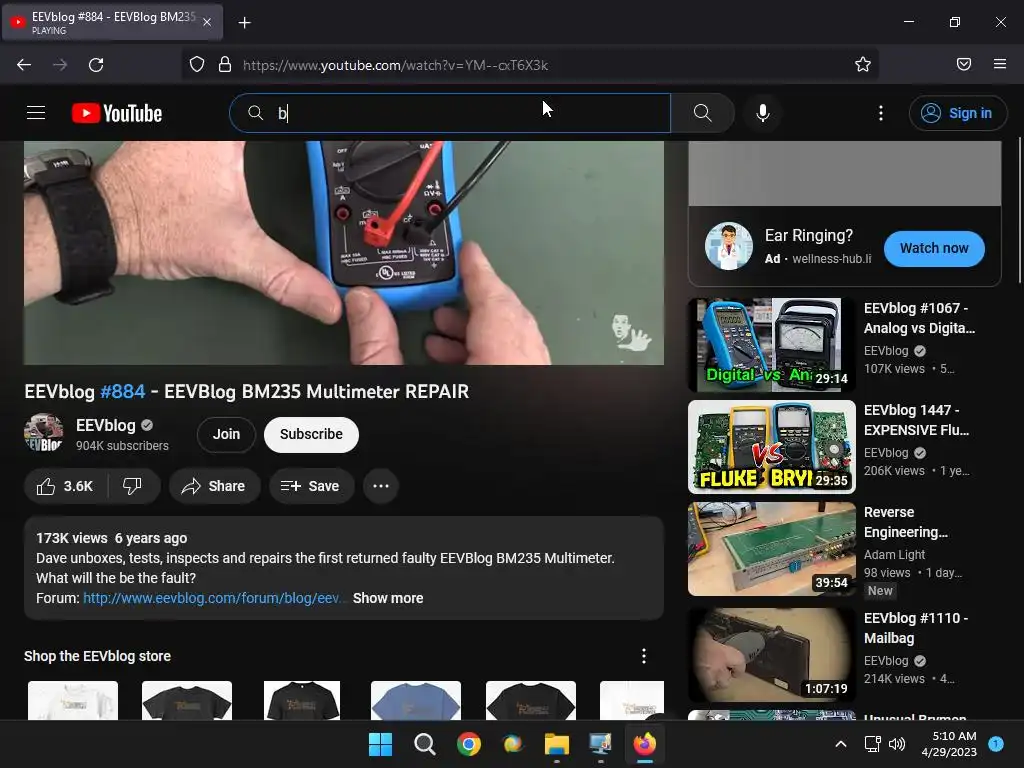Open Reverse Engineering video thumbnail
The image size is (1024, 768).
(772, 549)
